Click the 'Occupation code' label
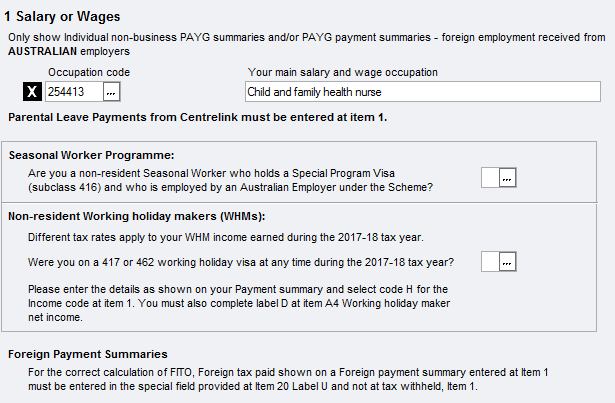Viewport: 615px width, 403px height. (x=88, y=72)
